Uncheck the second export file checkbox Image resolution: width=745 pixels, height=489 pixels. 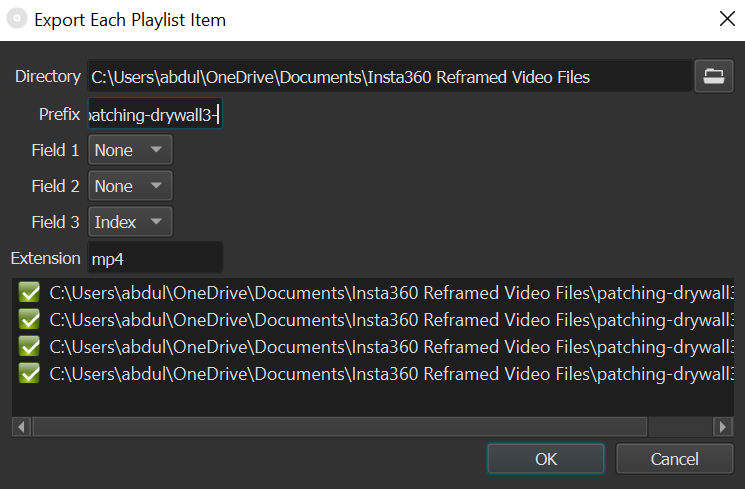pyautogui.click(x=29, y=319)
